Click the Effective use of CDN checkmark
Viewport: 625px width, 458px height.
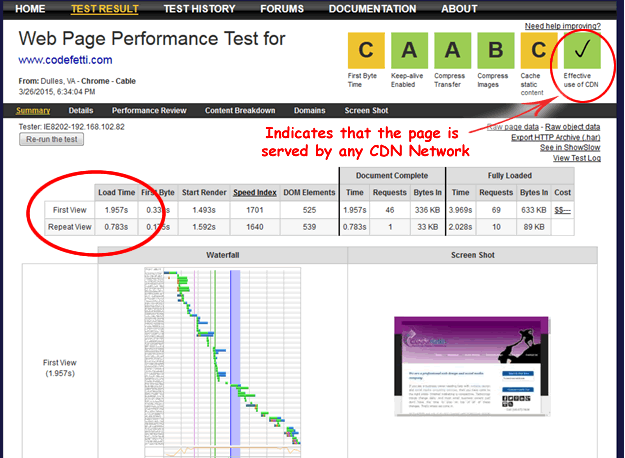coord(581,50)
